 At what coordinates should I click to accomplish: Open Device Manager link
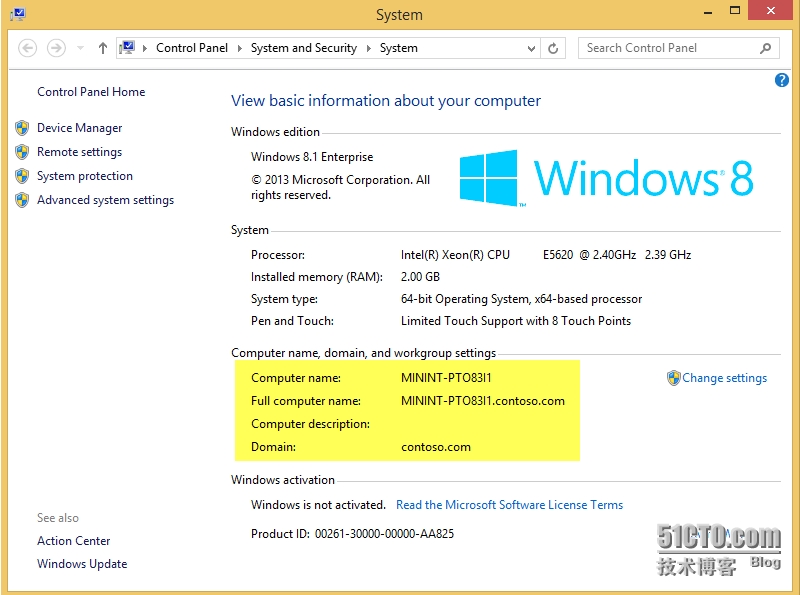80,128
